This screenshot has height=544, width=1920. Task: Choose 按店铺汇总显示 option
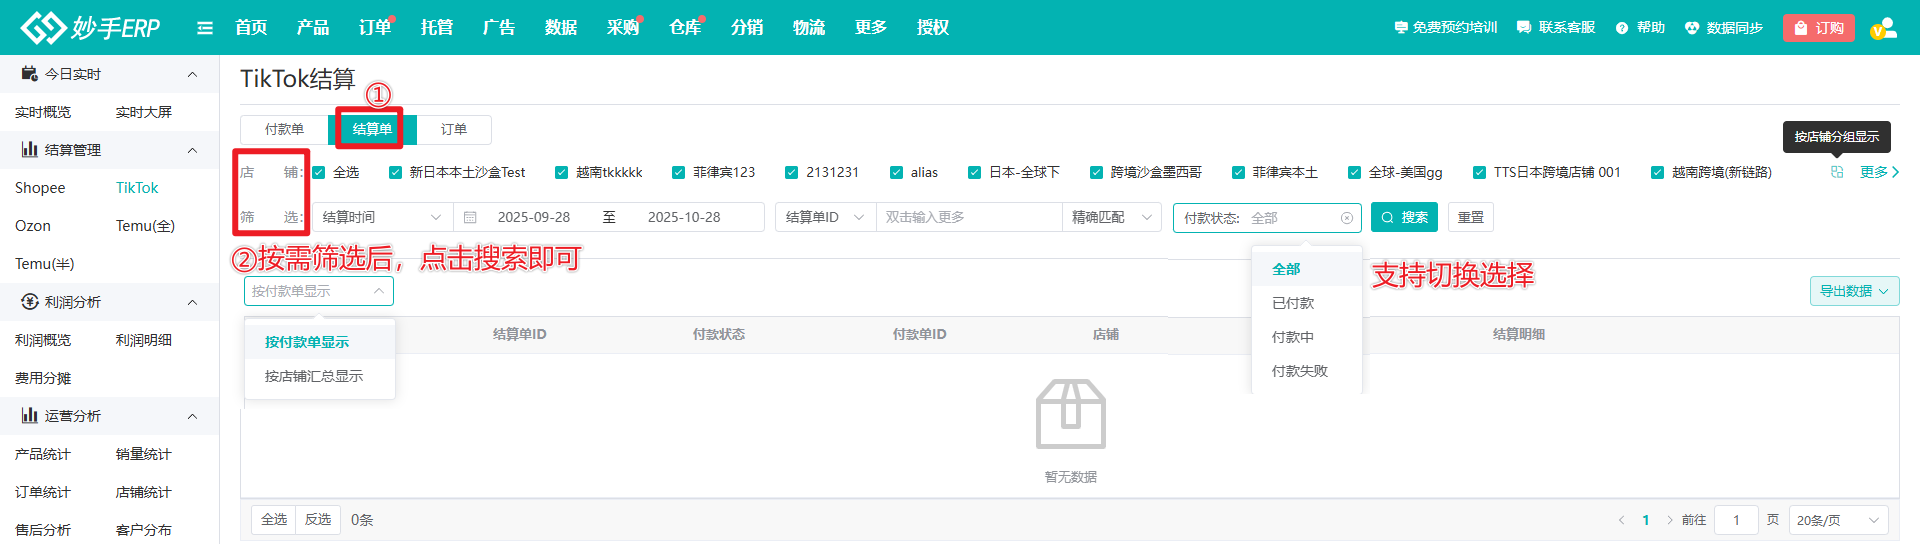coord(320,376)
